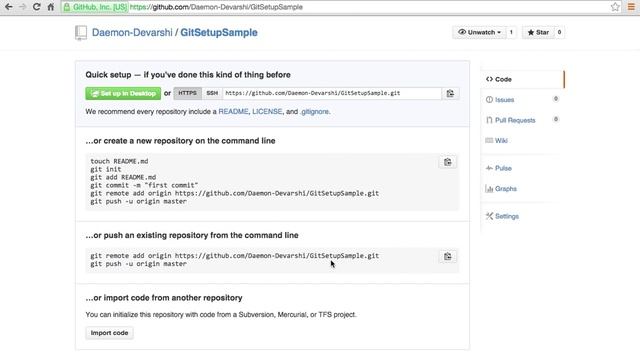
Task: Copy the clone URL to clipboard
Action: tap(450, 93)
